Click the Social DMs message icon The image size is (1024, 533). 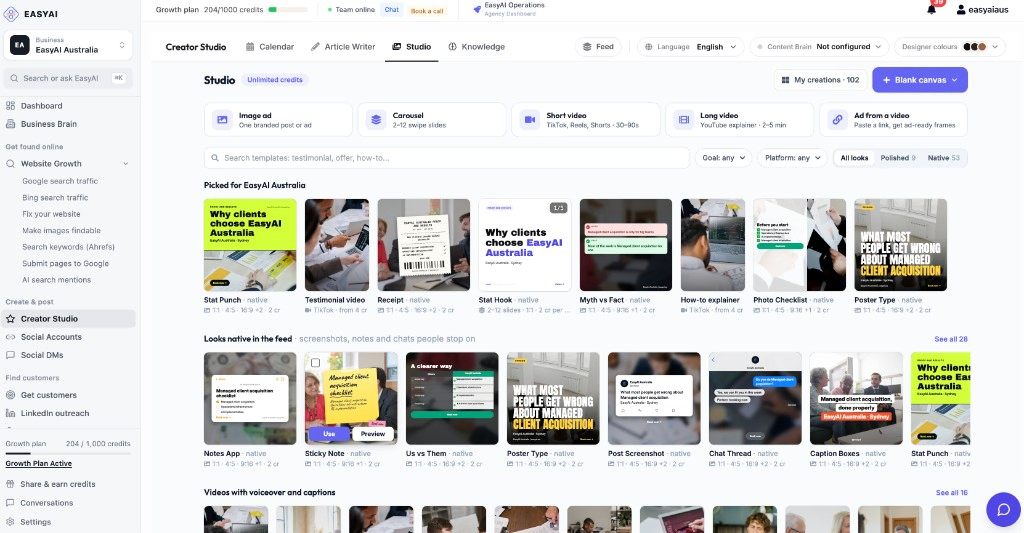pyautogui.click(x=10, y=355)
